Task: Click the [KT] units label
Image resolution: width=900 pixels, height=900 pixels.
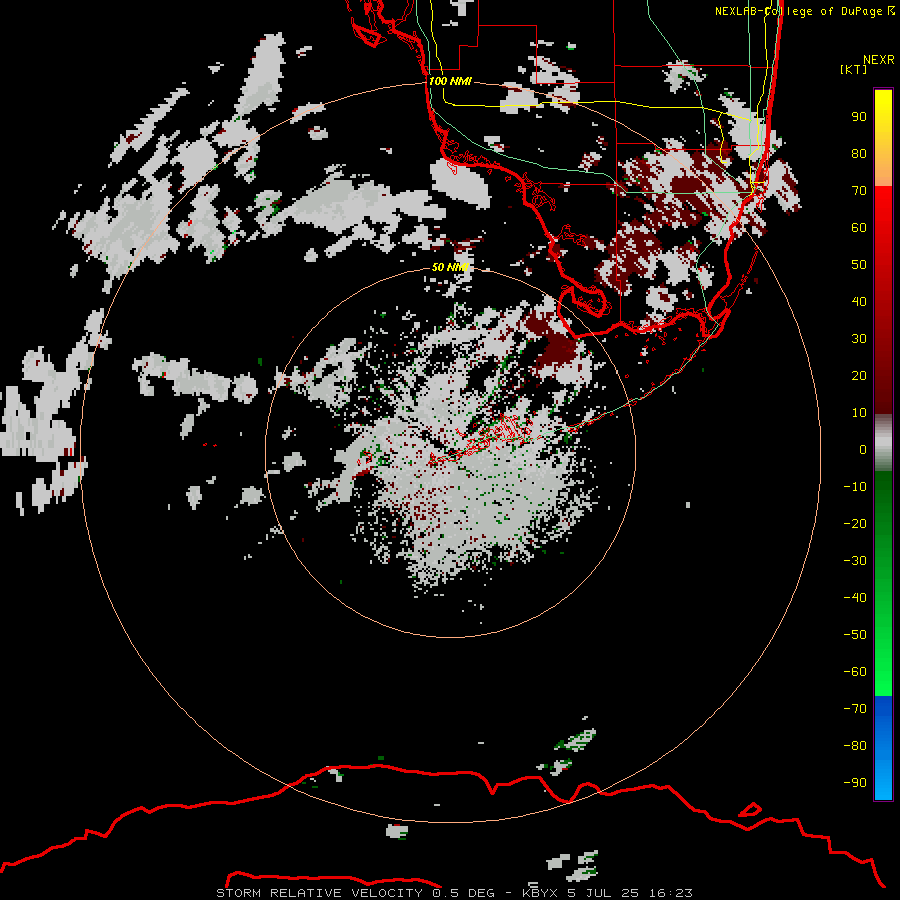Action: click(x=853, y=69)
